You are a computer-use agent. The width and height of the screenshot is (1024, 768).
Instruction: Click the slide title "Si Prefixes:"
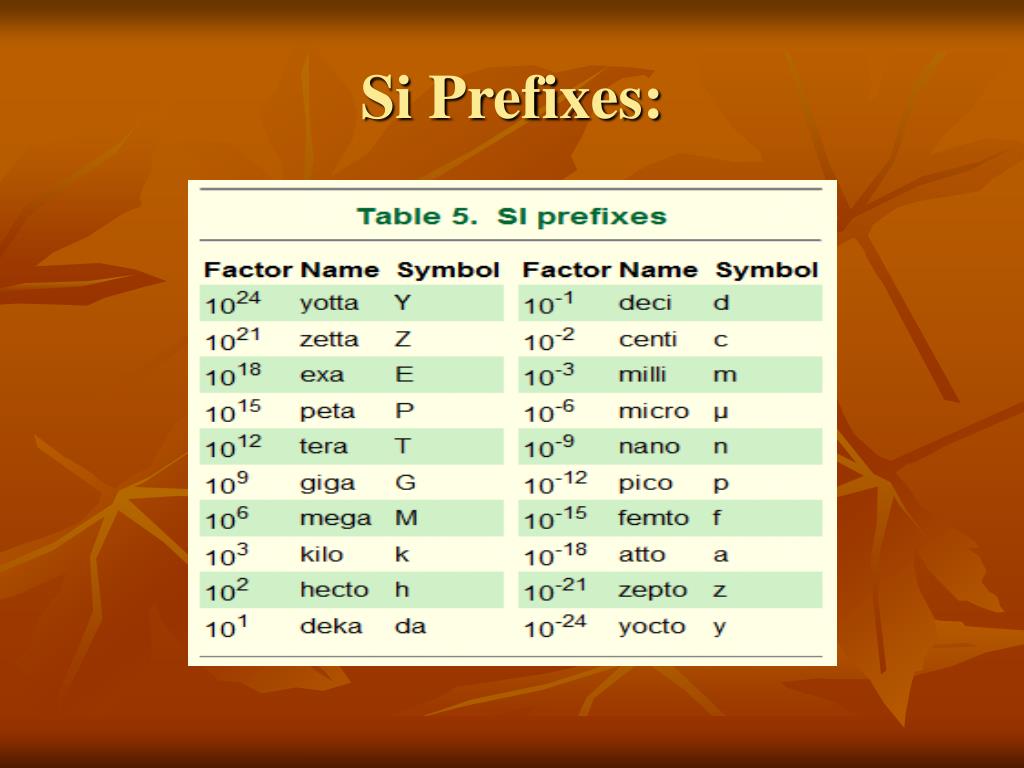tap(511, 97)
